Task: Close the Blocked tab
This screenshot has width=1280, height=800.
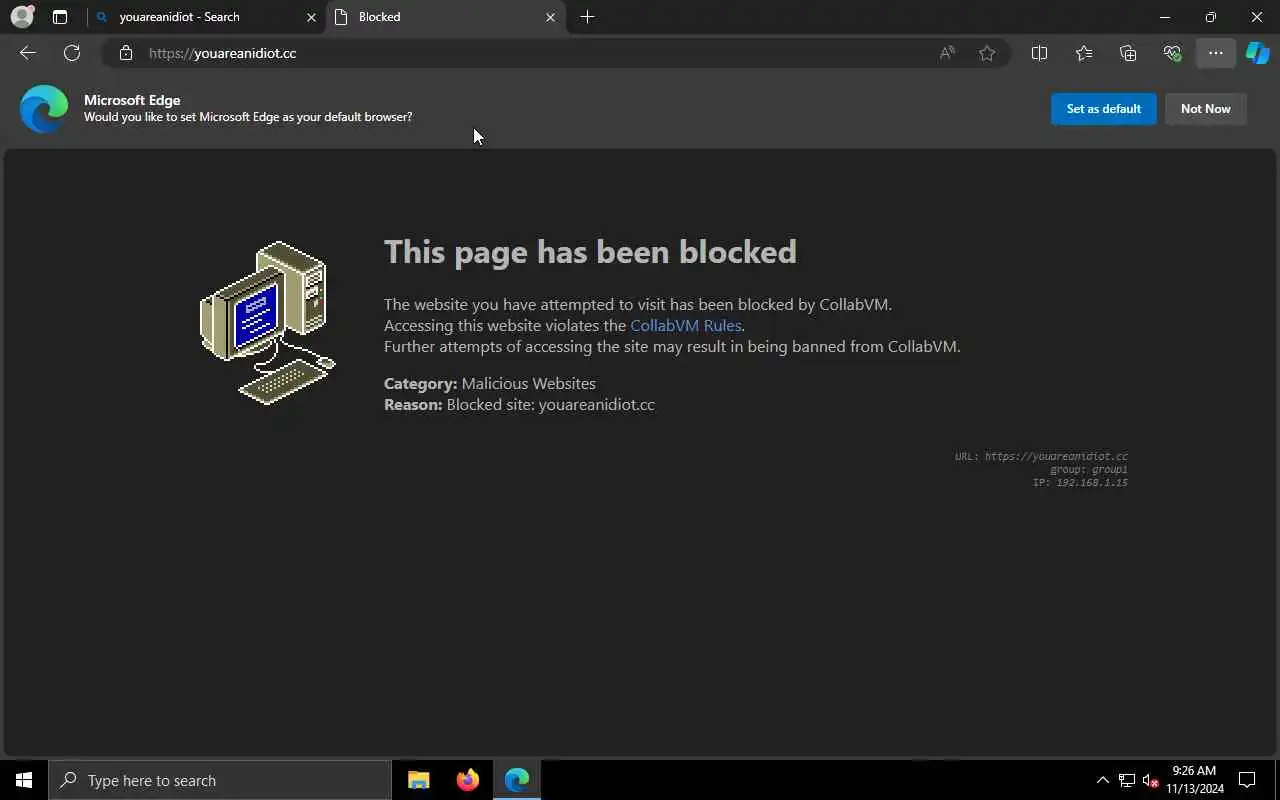Action: click(x=550, y=17)
